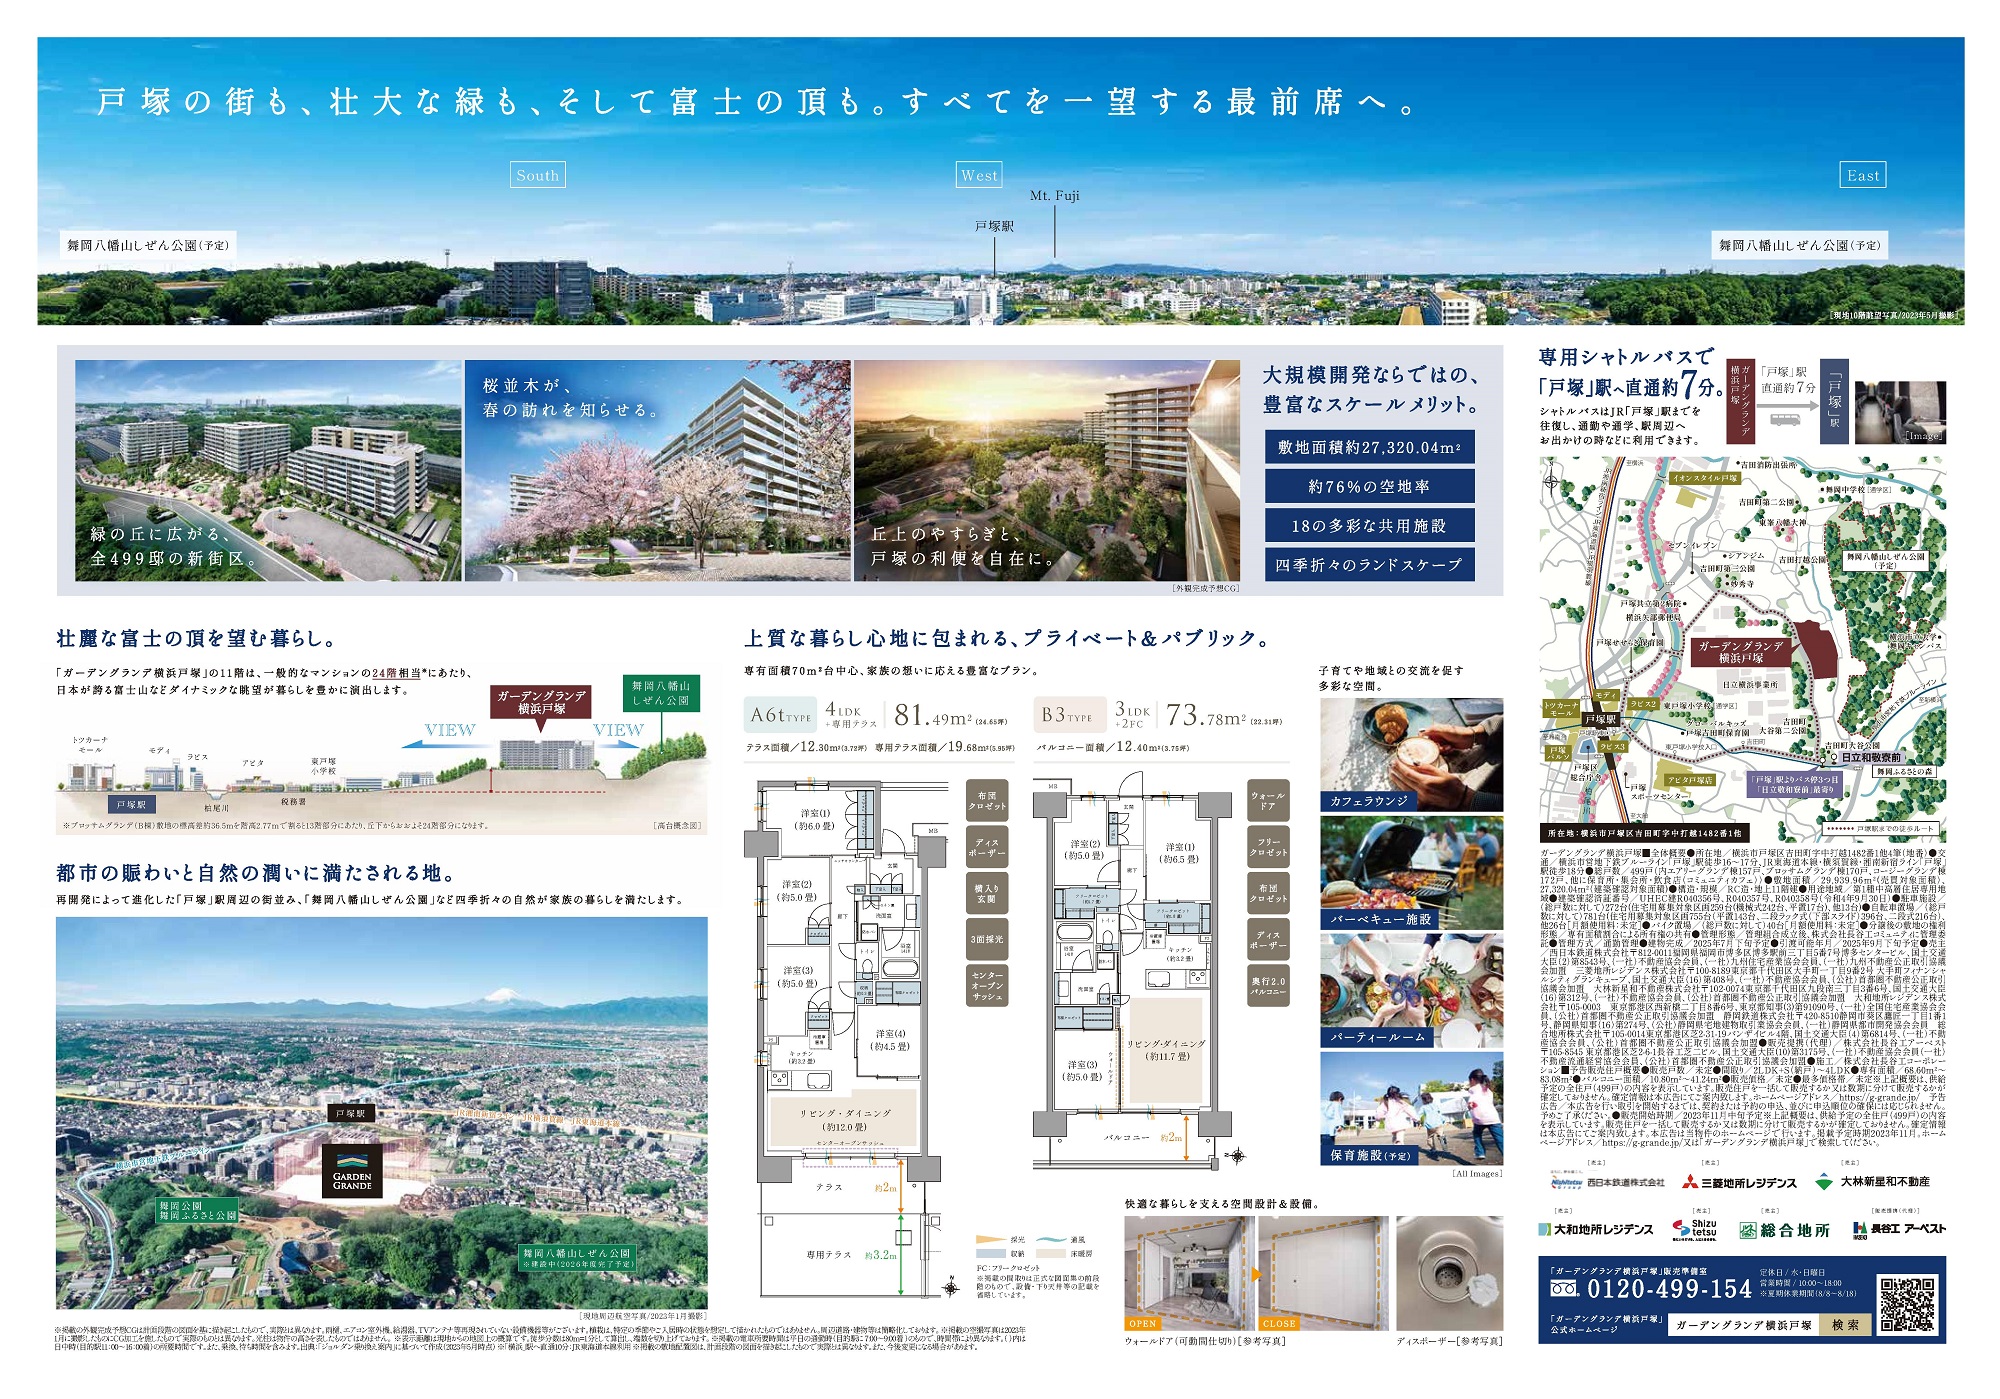Open the パーティールーム photo
Viewport: 2000px width, 1399px height.
point(1411,991)
